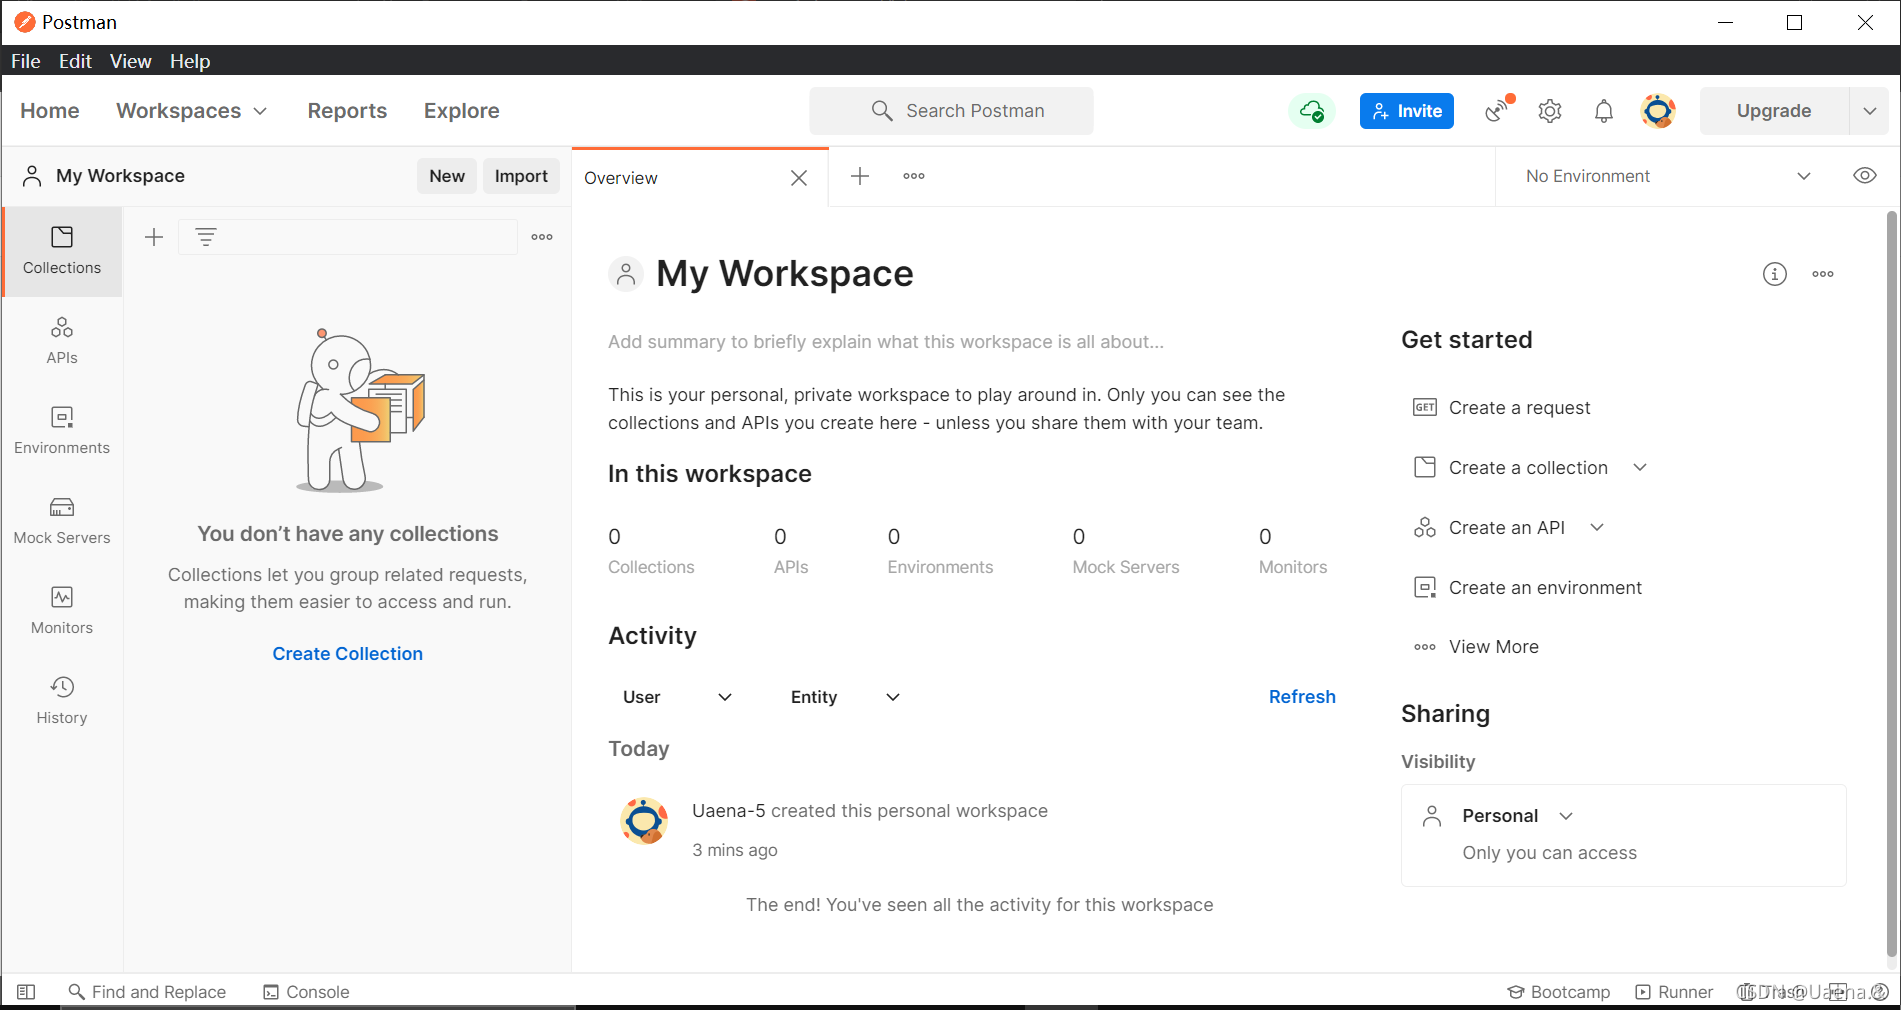
Task: Open the Help menu
Action: pos(190,61)
